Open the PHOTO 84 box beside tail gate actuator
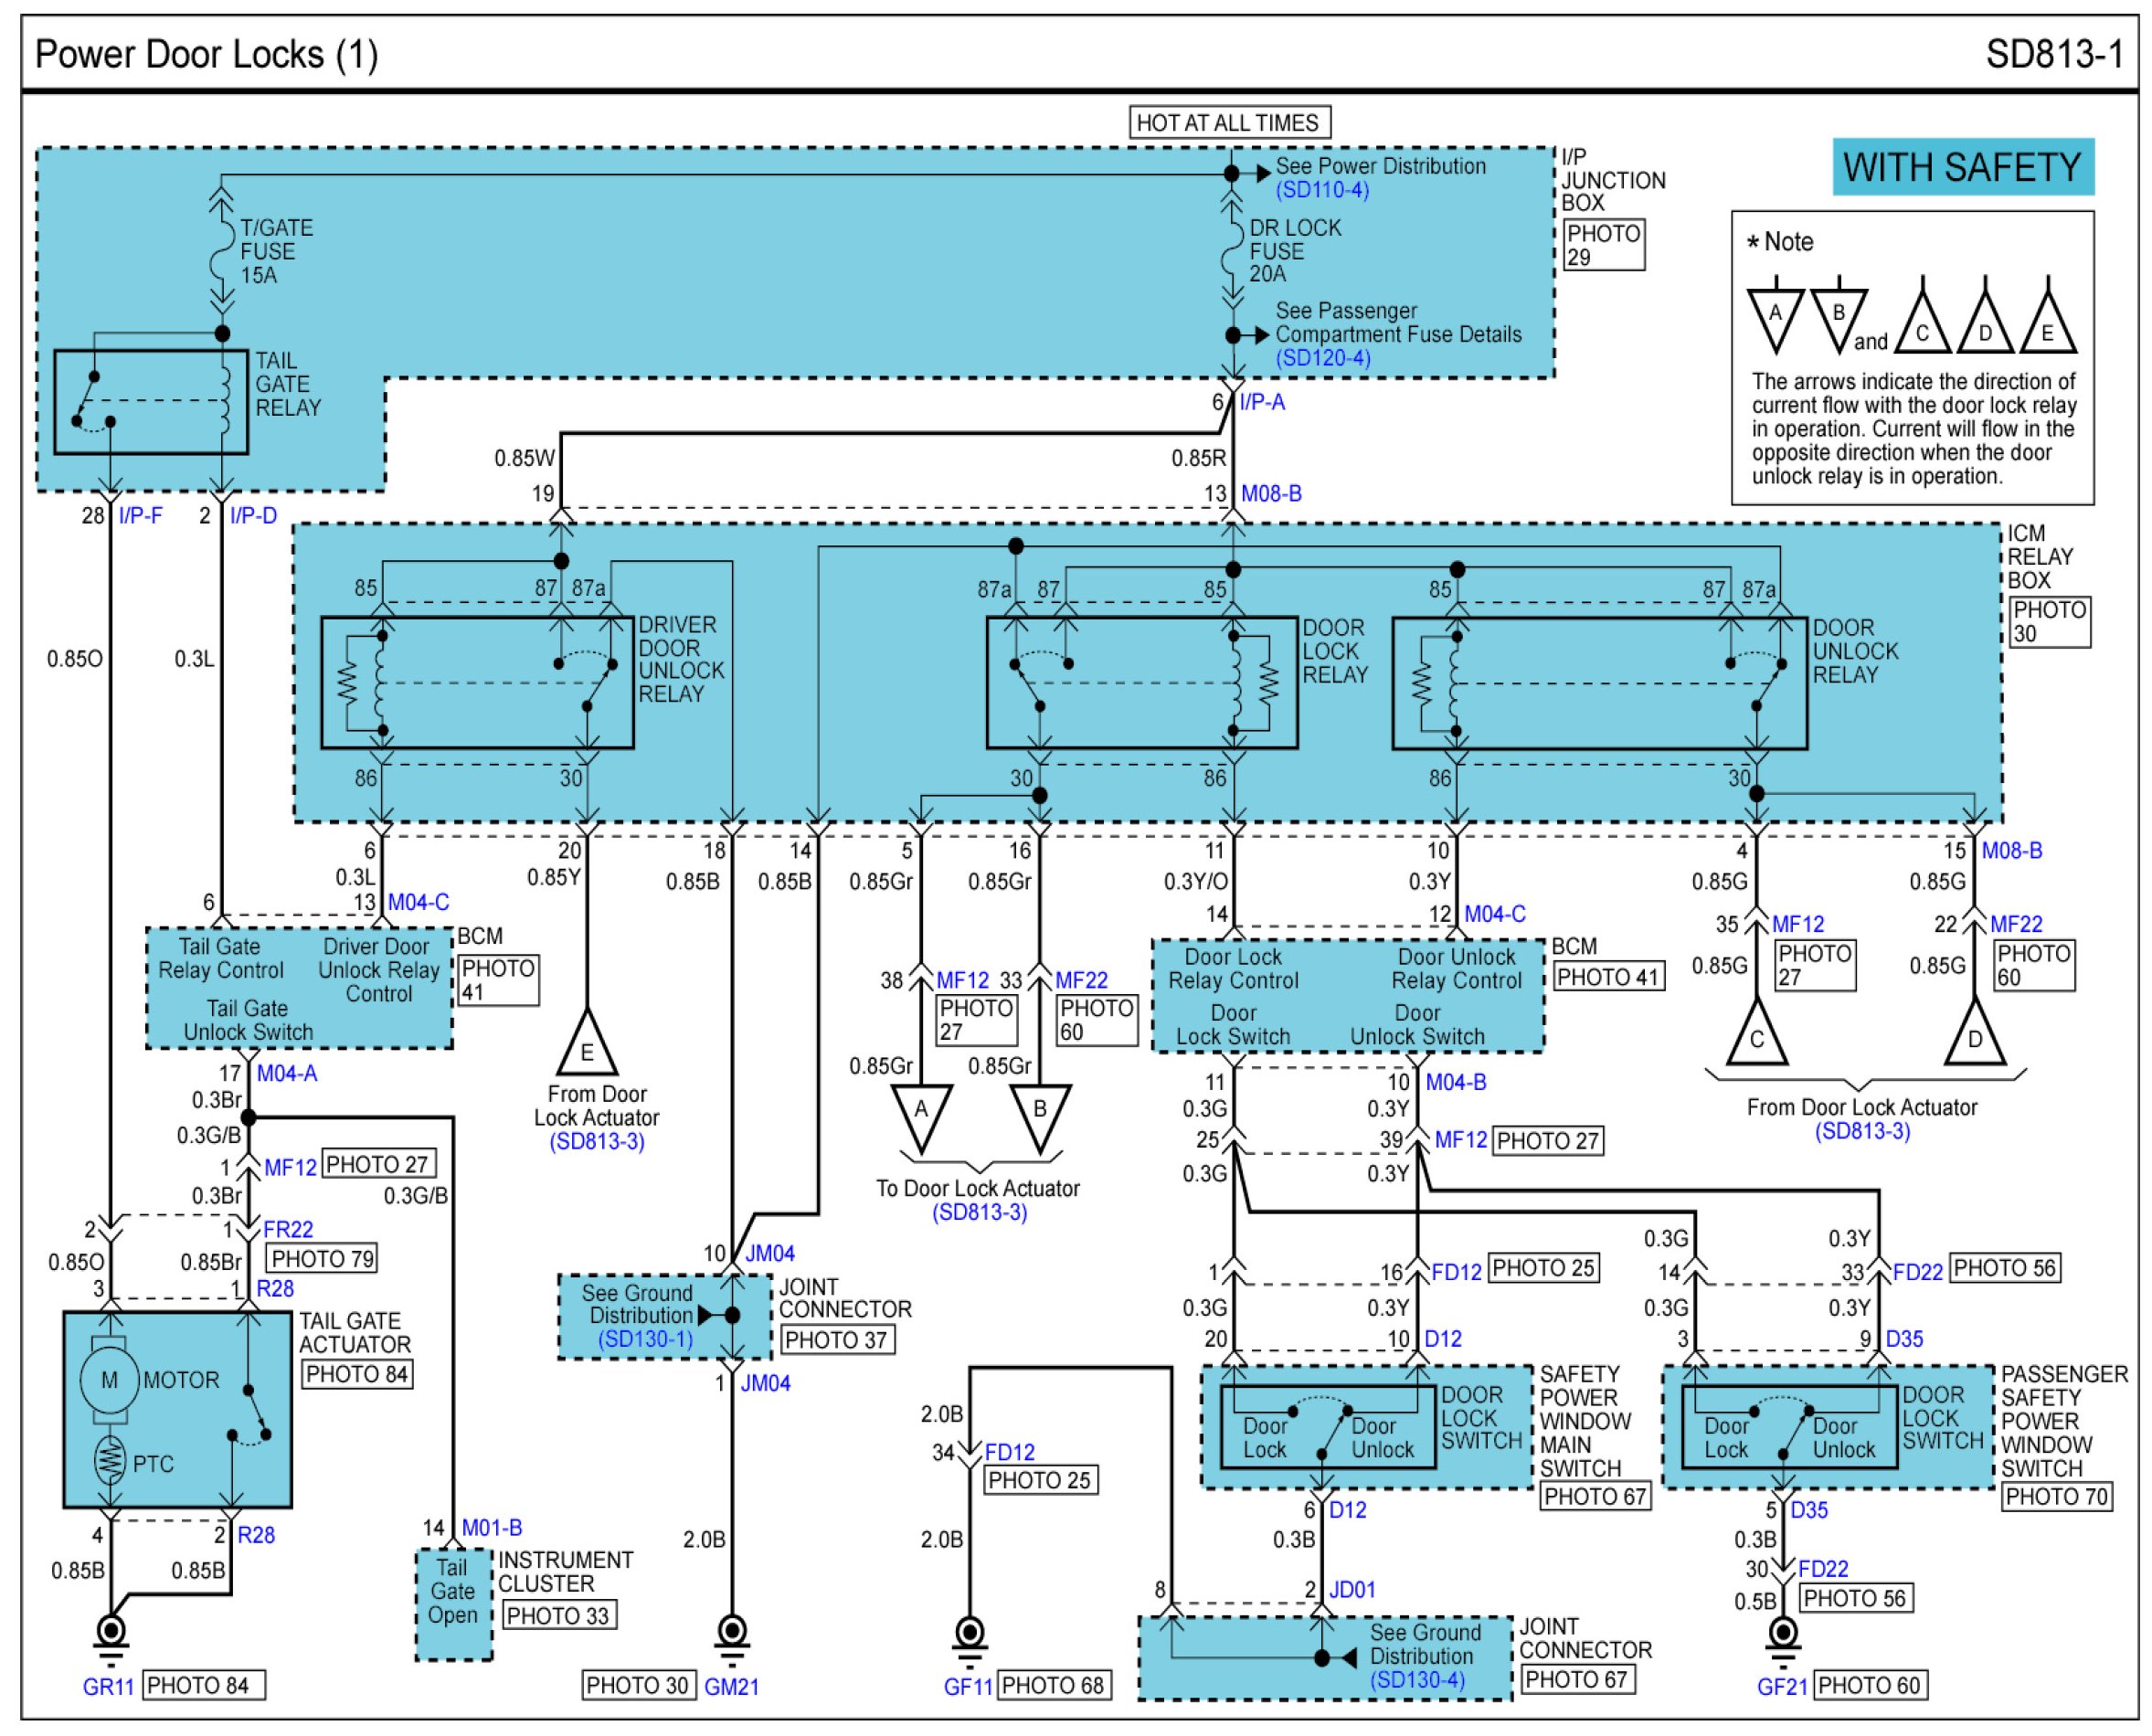This screenshot has height=1736, width=2152. coord(356,1374)
